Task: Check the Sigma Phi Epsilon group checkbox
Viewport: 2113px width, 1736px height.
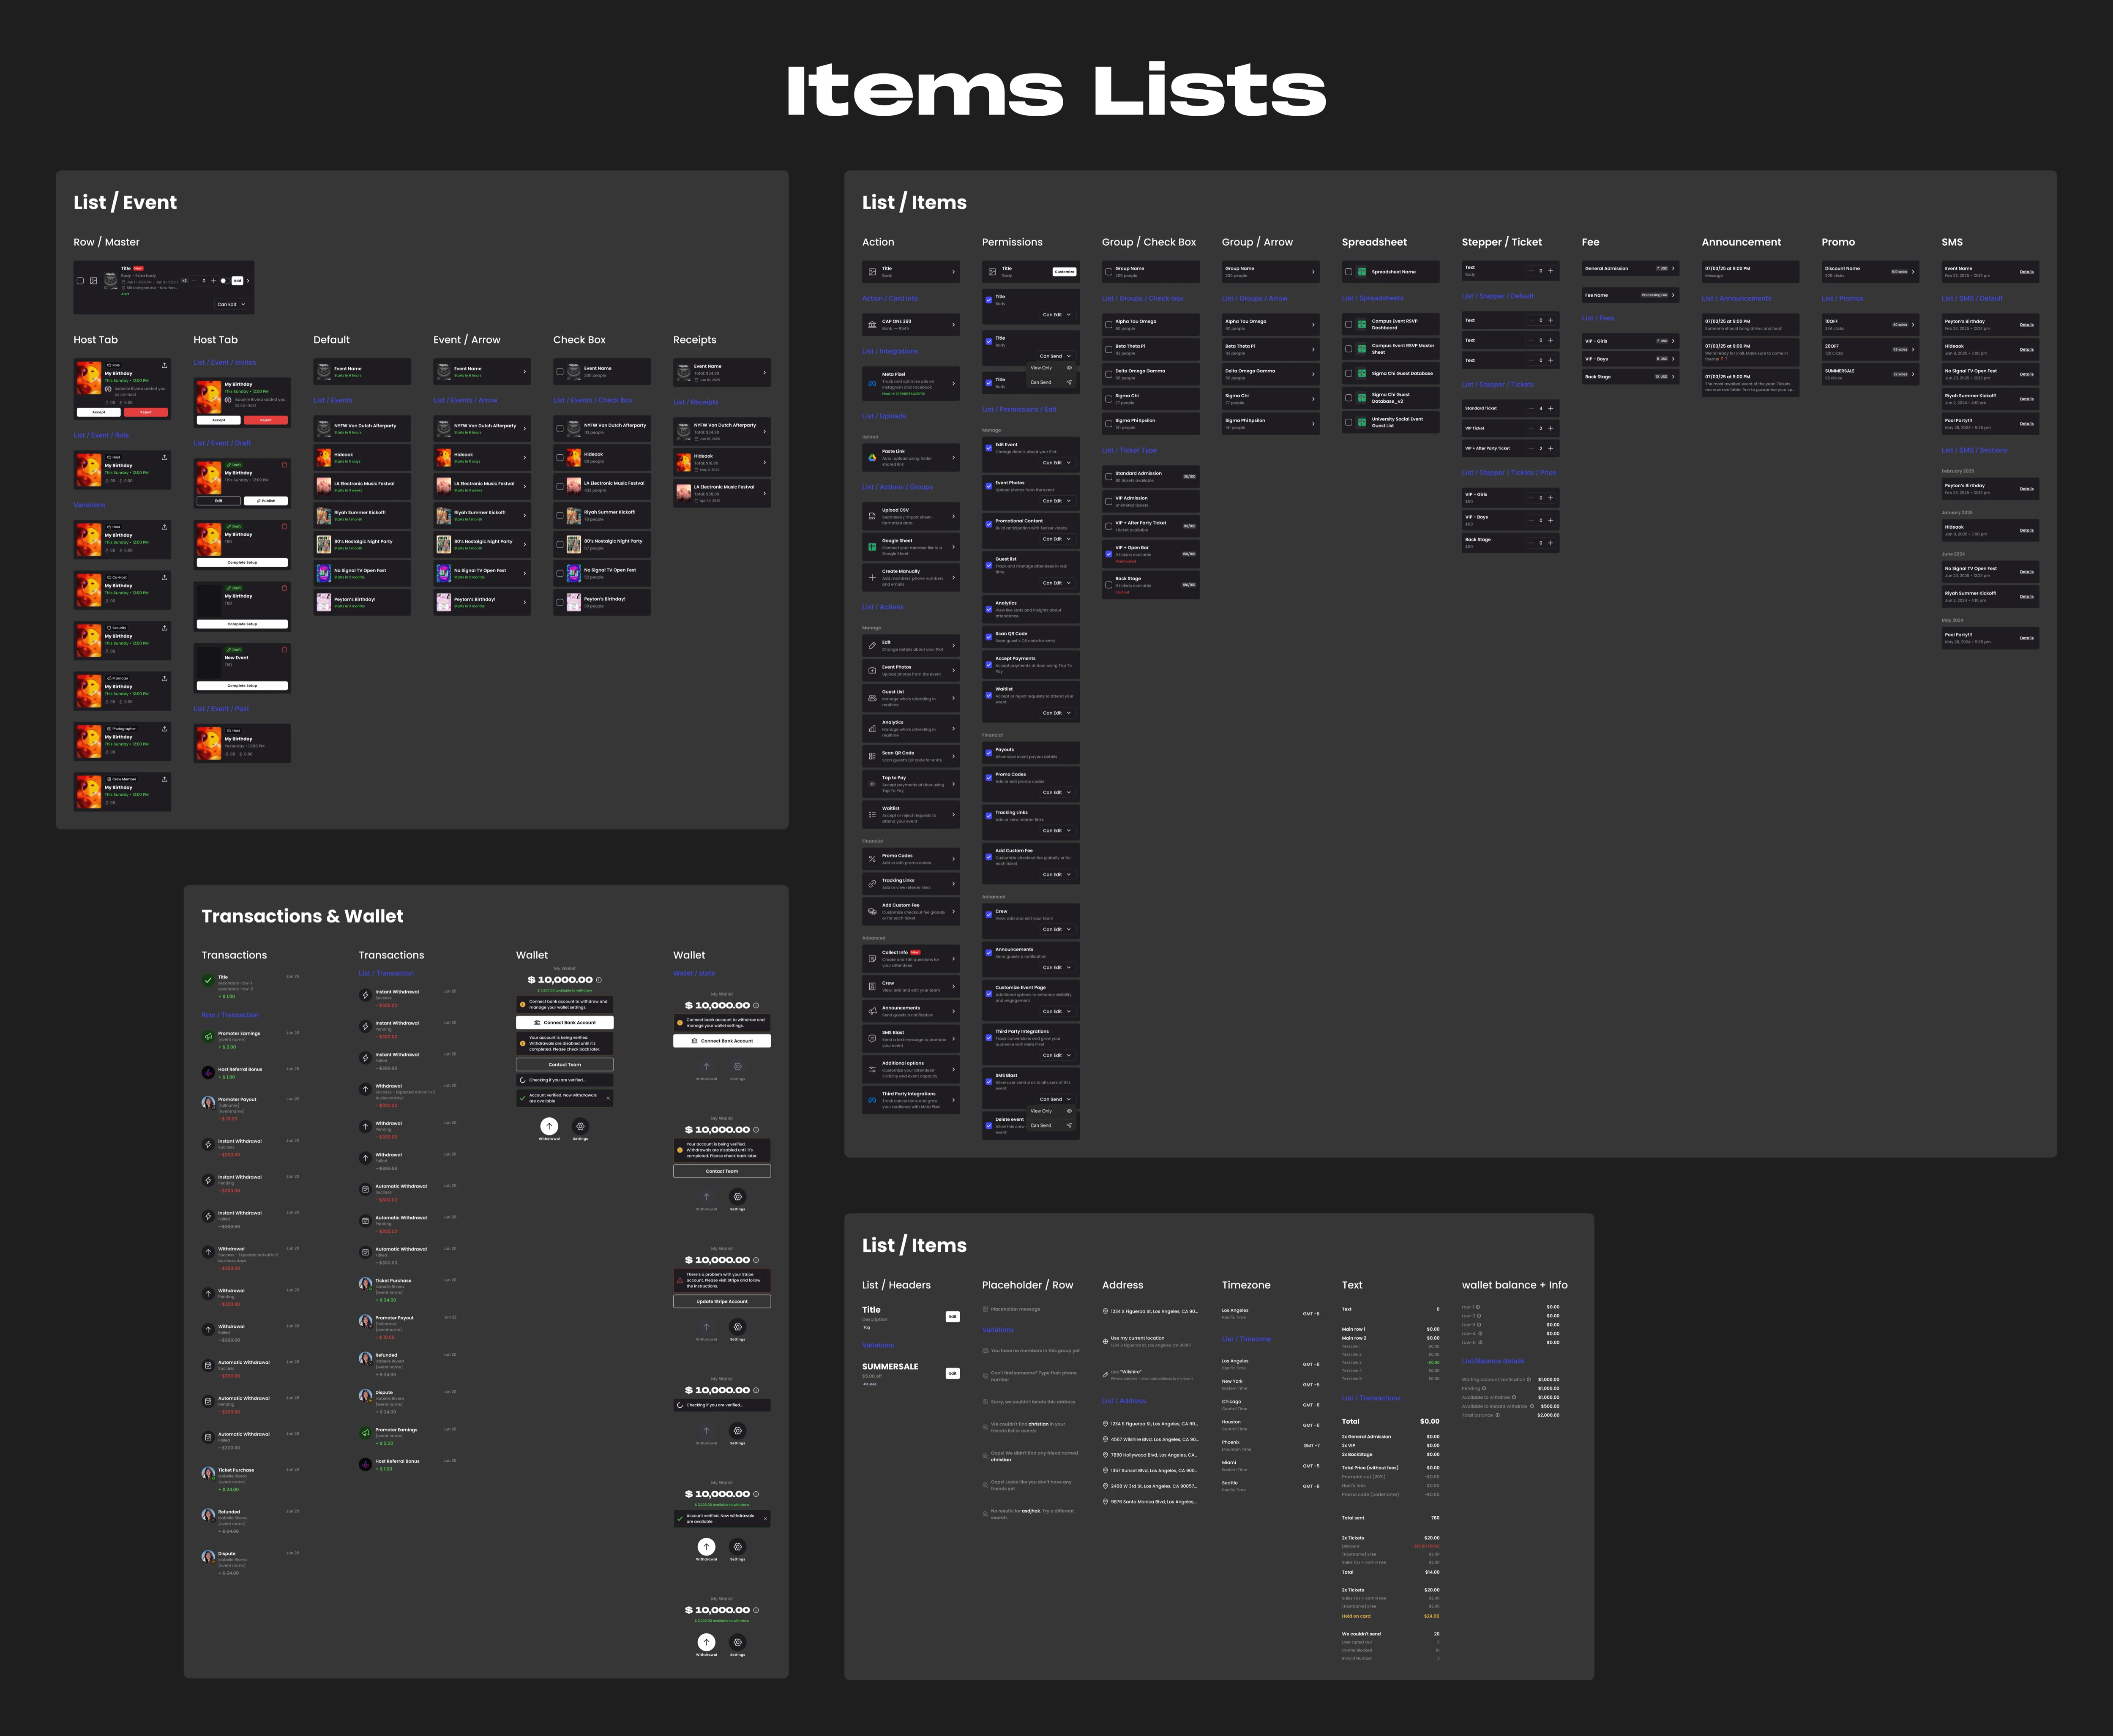Action: pos(1108,424)
